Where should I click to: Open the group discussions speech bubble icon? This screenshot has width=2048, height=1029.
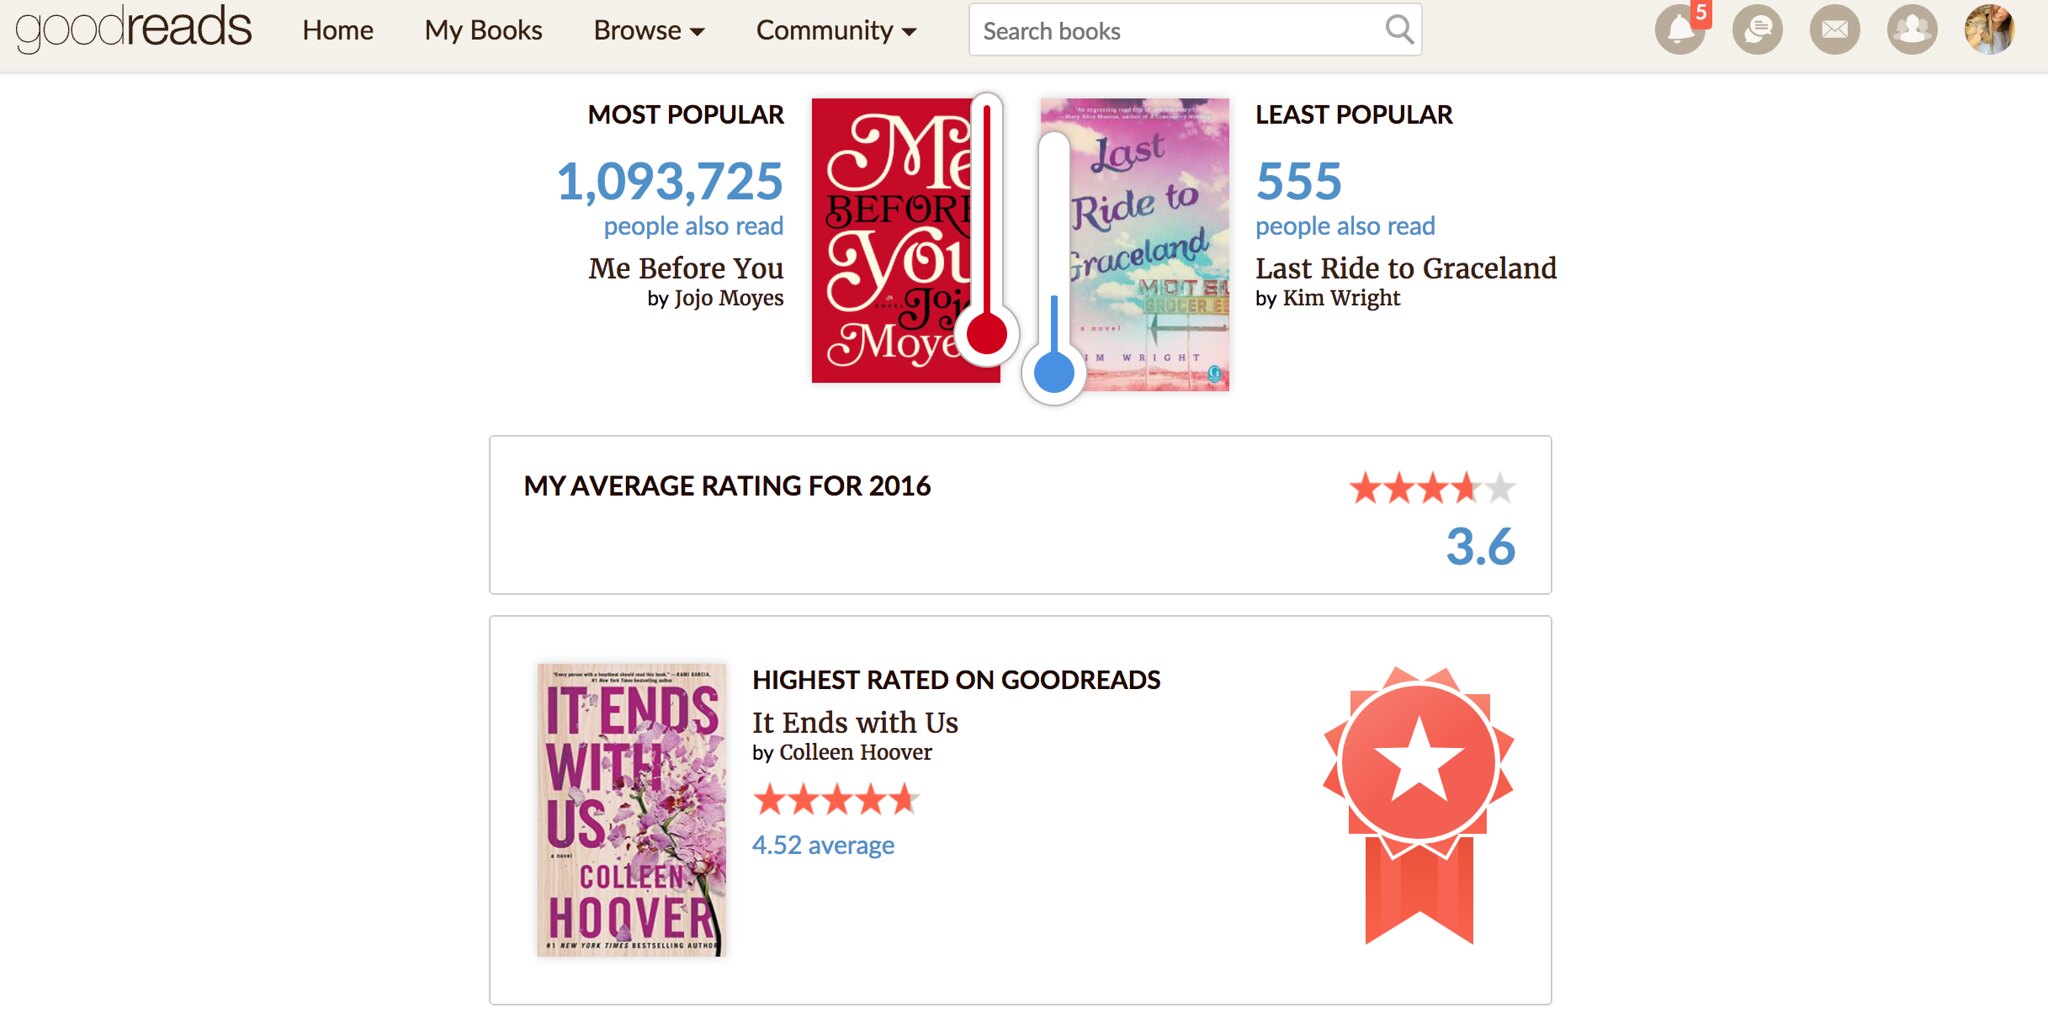[x=1757, y=30]
